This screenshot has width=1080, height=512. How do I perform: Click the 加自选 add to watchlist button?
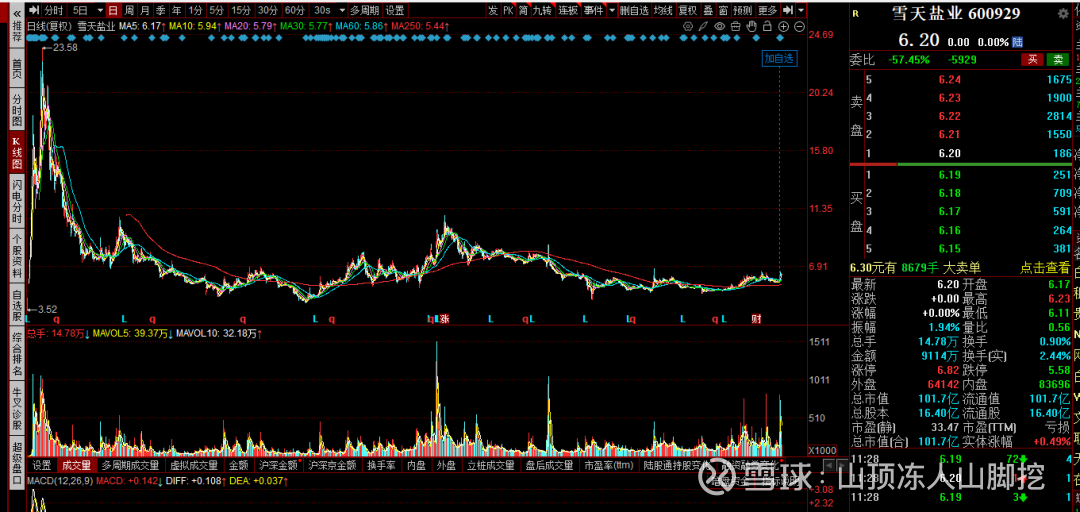click(779, 59)
